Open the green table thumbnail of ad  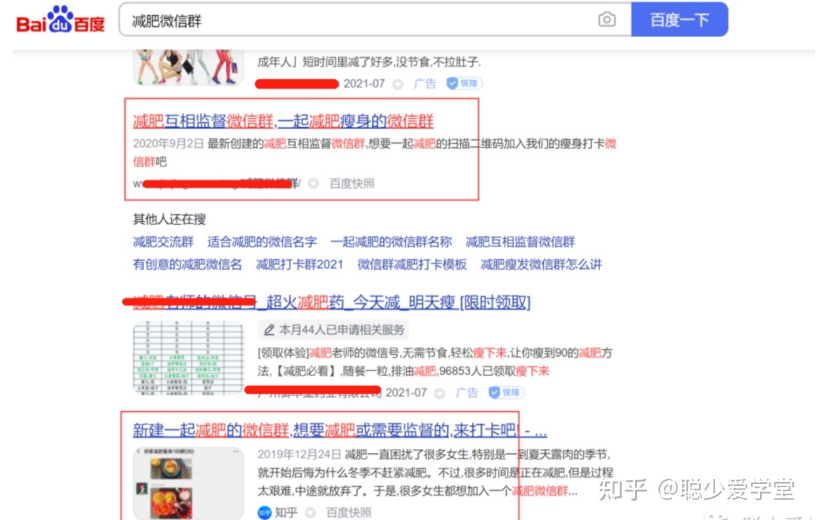pos(188,358)
